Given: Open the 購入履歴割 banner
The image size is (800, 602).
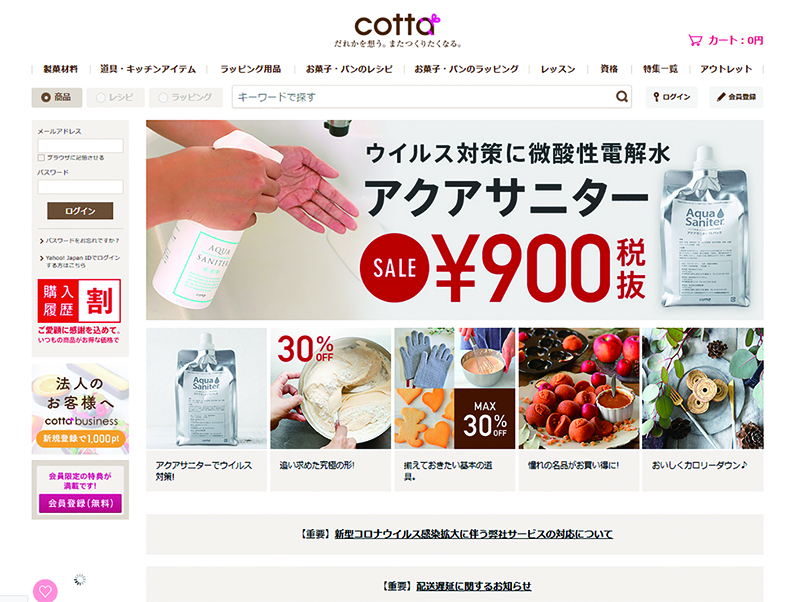Looking at the screenshot, I should 79,311.
